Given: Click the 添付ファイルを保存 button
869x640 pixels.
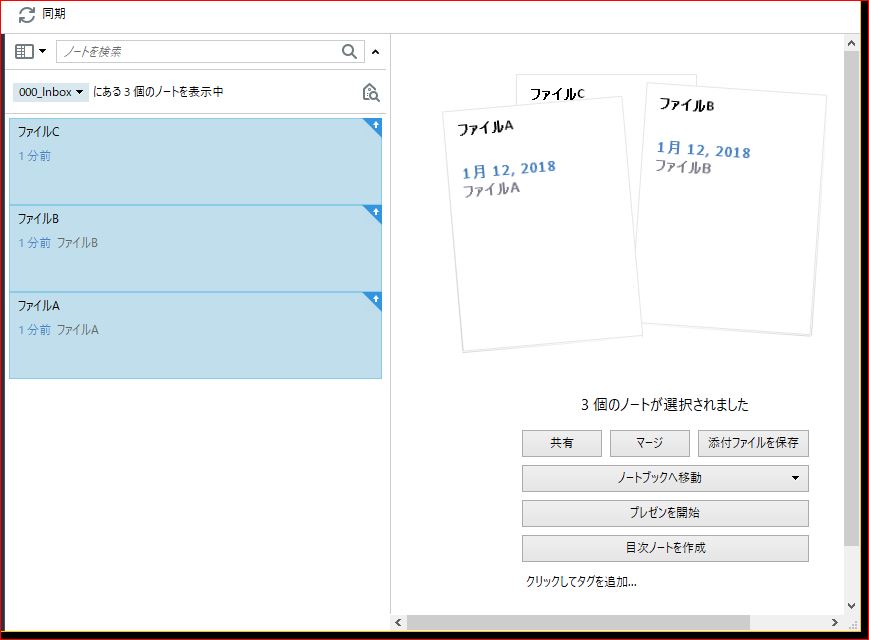Looking at the screenshot, I should pos(753,443).
